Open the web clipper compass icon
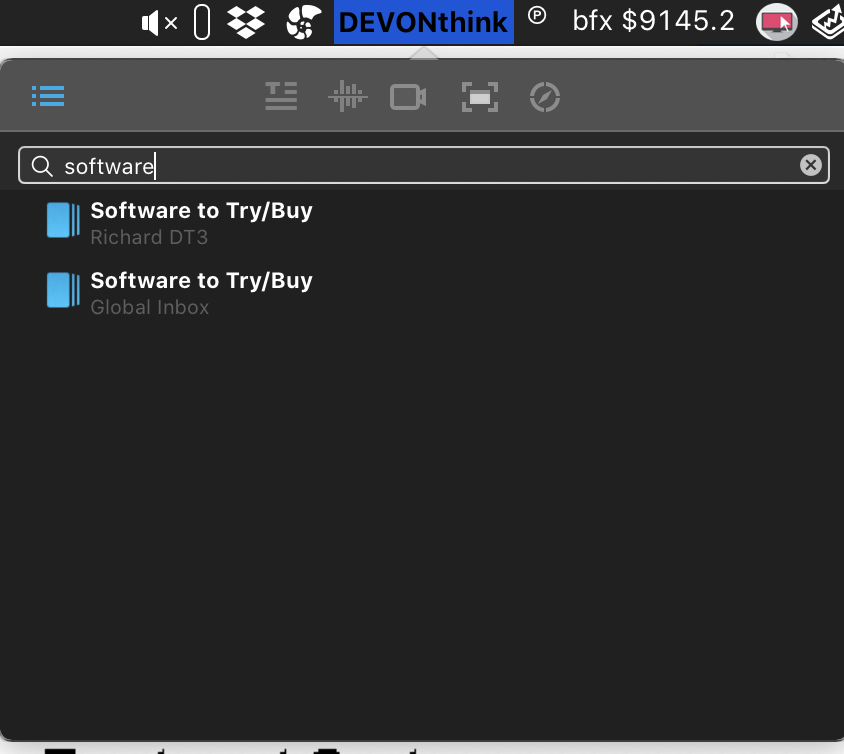The width and height of the screenshot is (844, 754). (544, 96)
